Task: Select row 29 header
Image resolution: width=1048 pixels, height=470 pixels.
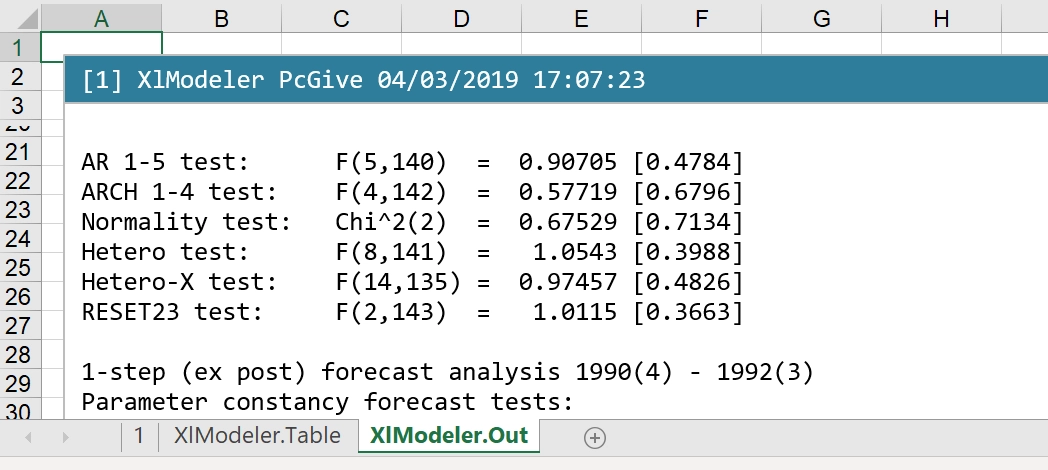Action: pos(20,383)
